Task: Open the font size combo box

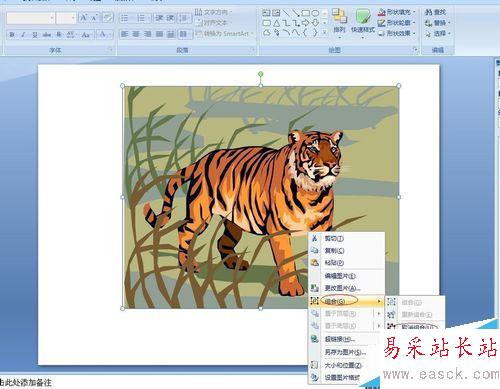Action: click(66, 18)
